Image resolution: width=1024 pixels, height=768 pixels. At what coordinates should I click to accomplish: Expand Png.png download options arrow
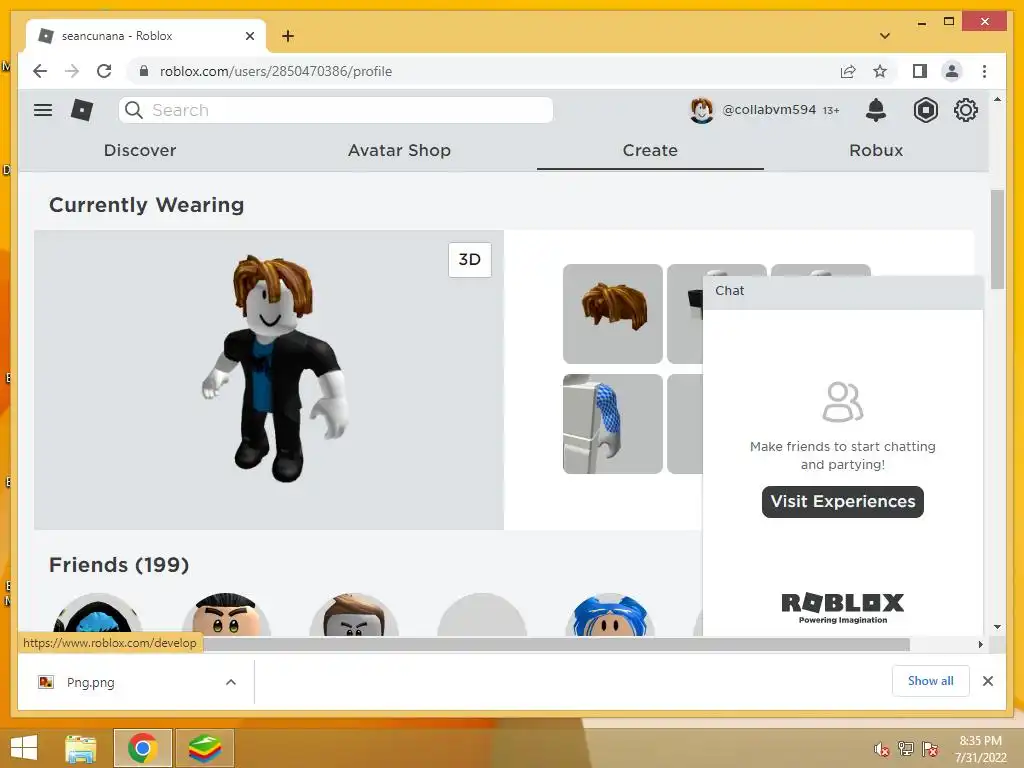tap(231, 682)
